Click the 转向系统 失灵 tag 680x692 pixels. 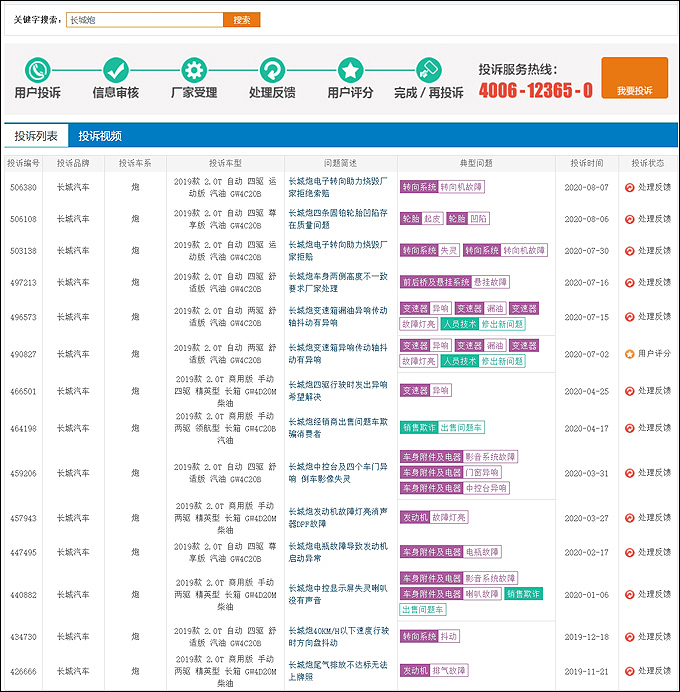tap(430, 251)
